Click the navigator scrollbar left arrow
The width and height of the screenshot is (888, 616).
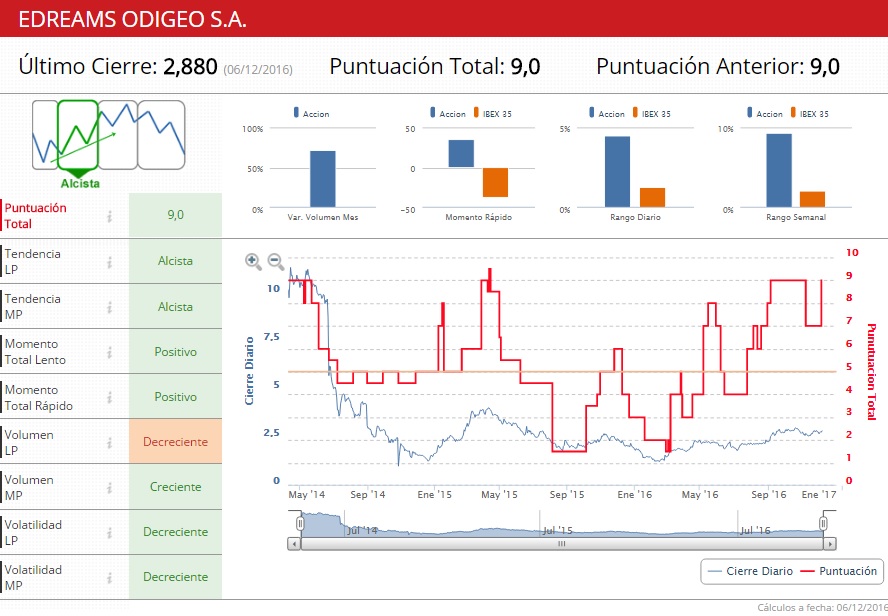pyautogui.click(x=294, y=544)
